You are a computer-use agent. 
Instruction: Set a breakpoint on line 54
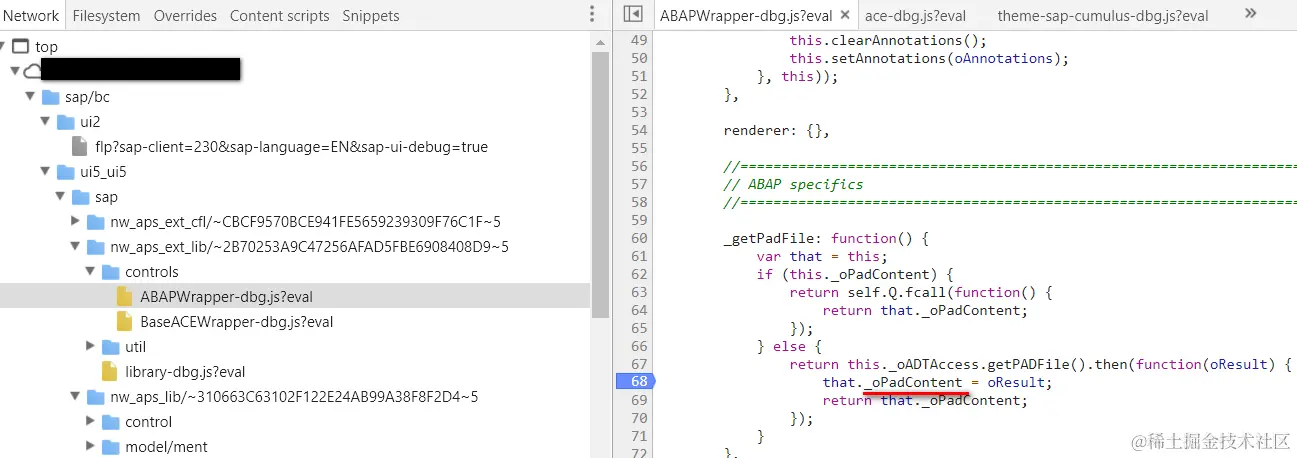coord(639,130)
